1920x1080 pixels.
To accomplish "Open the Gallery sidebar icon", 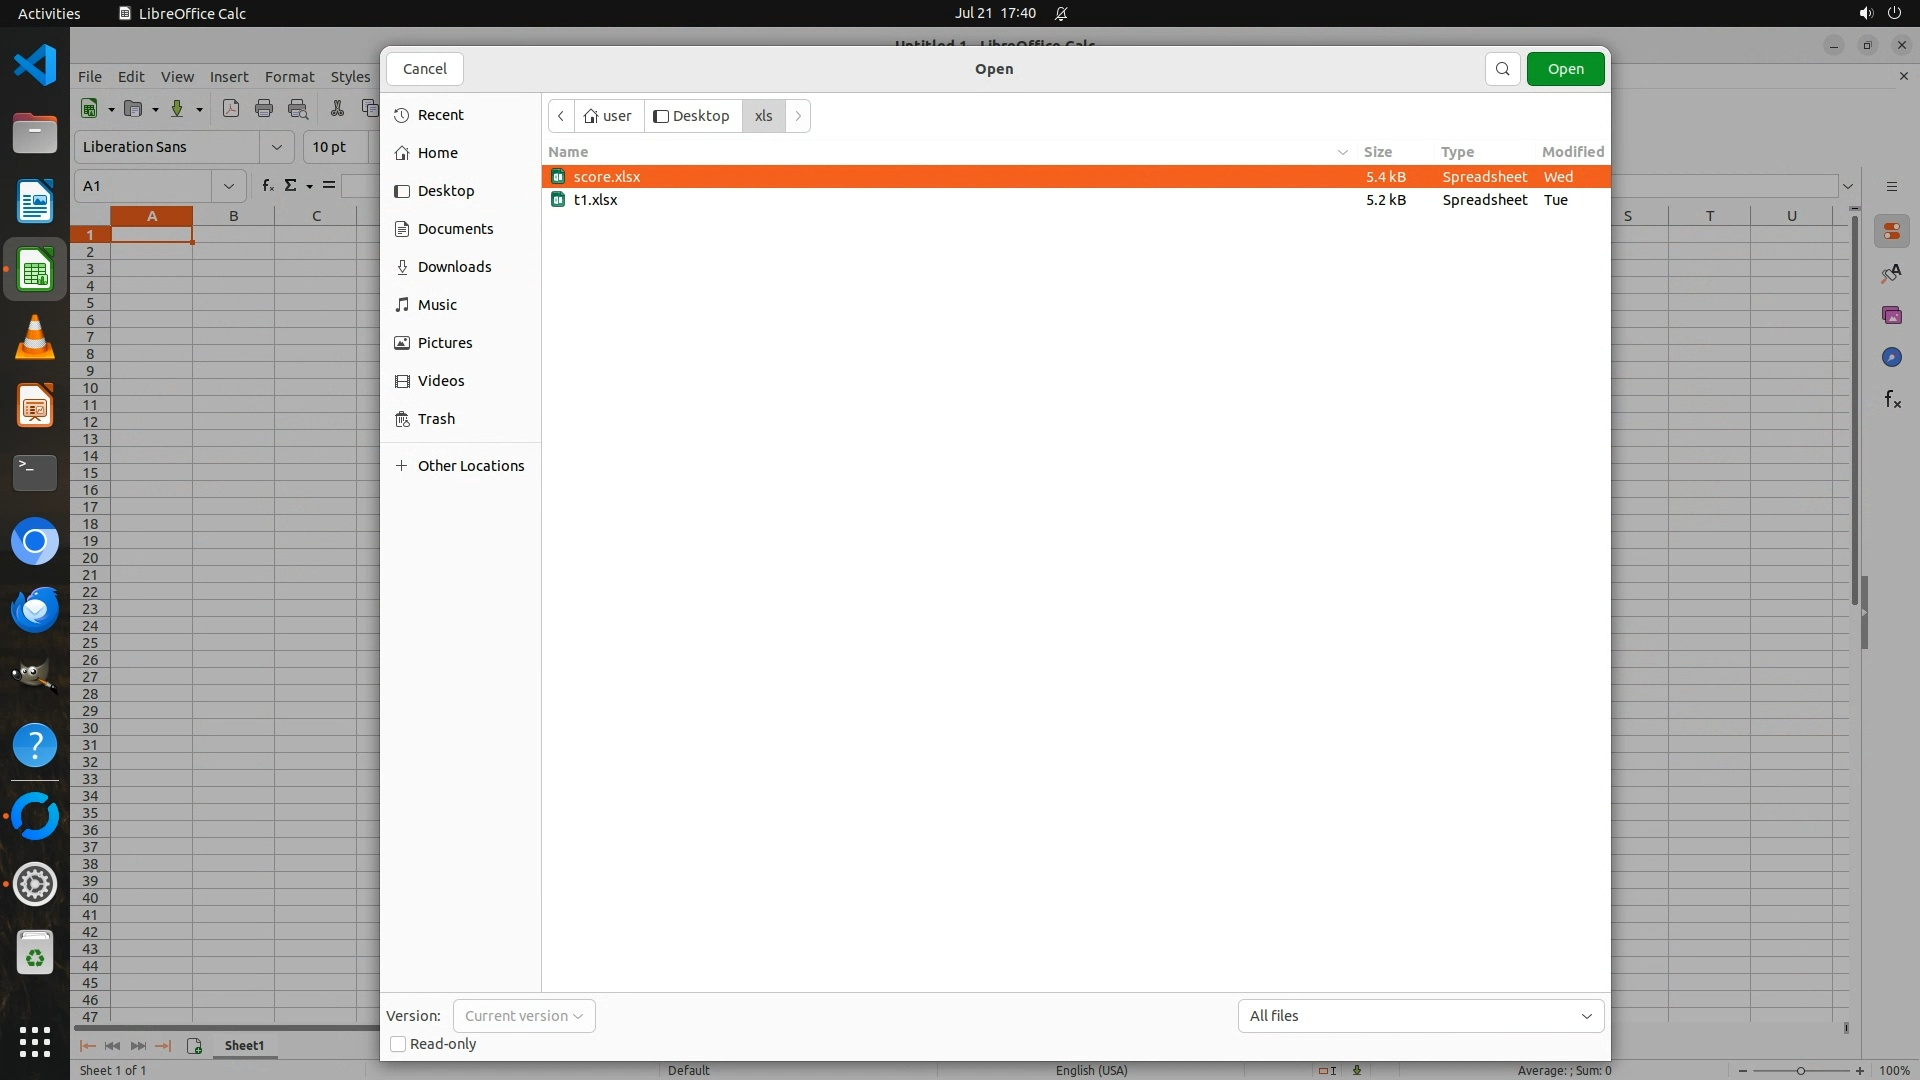I will (x=1891, y=315).
